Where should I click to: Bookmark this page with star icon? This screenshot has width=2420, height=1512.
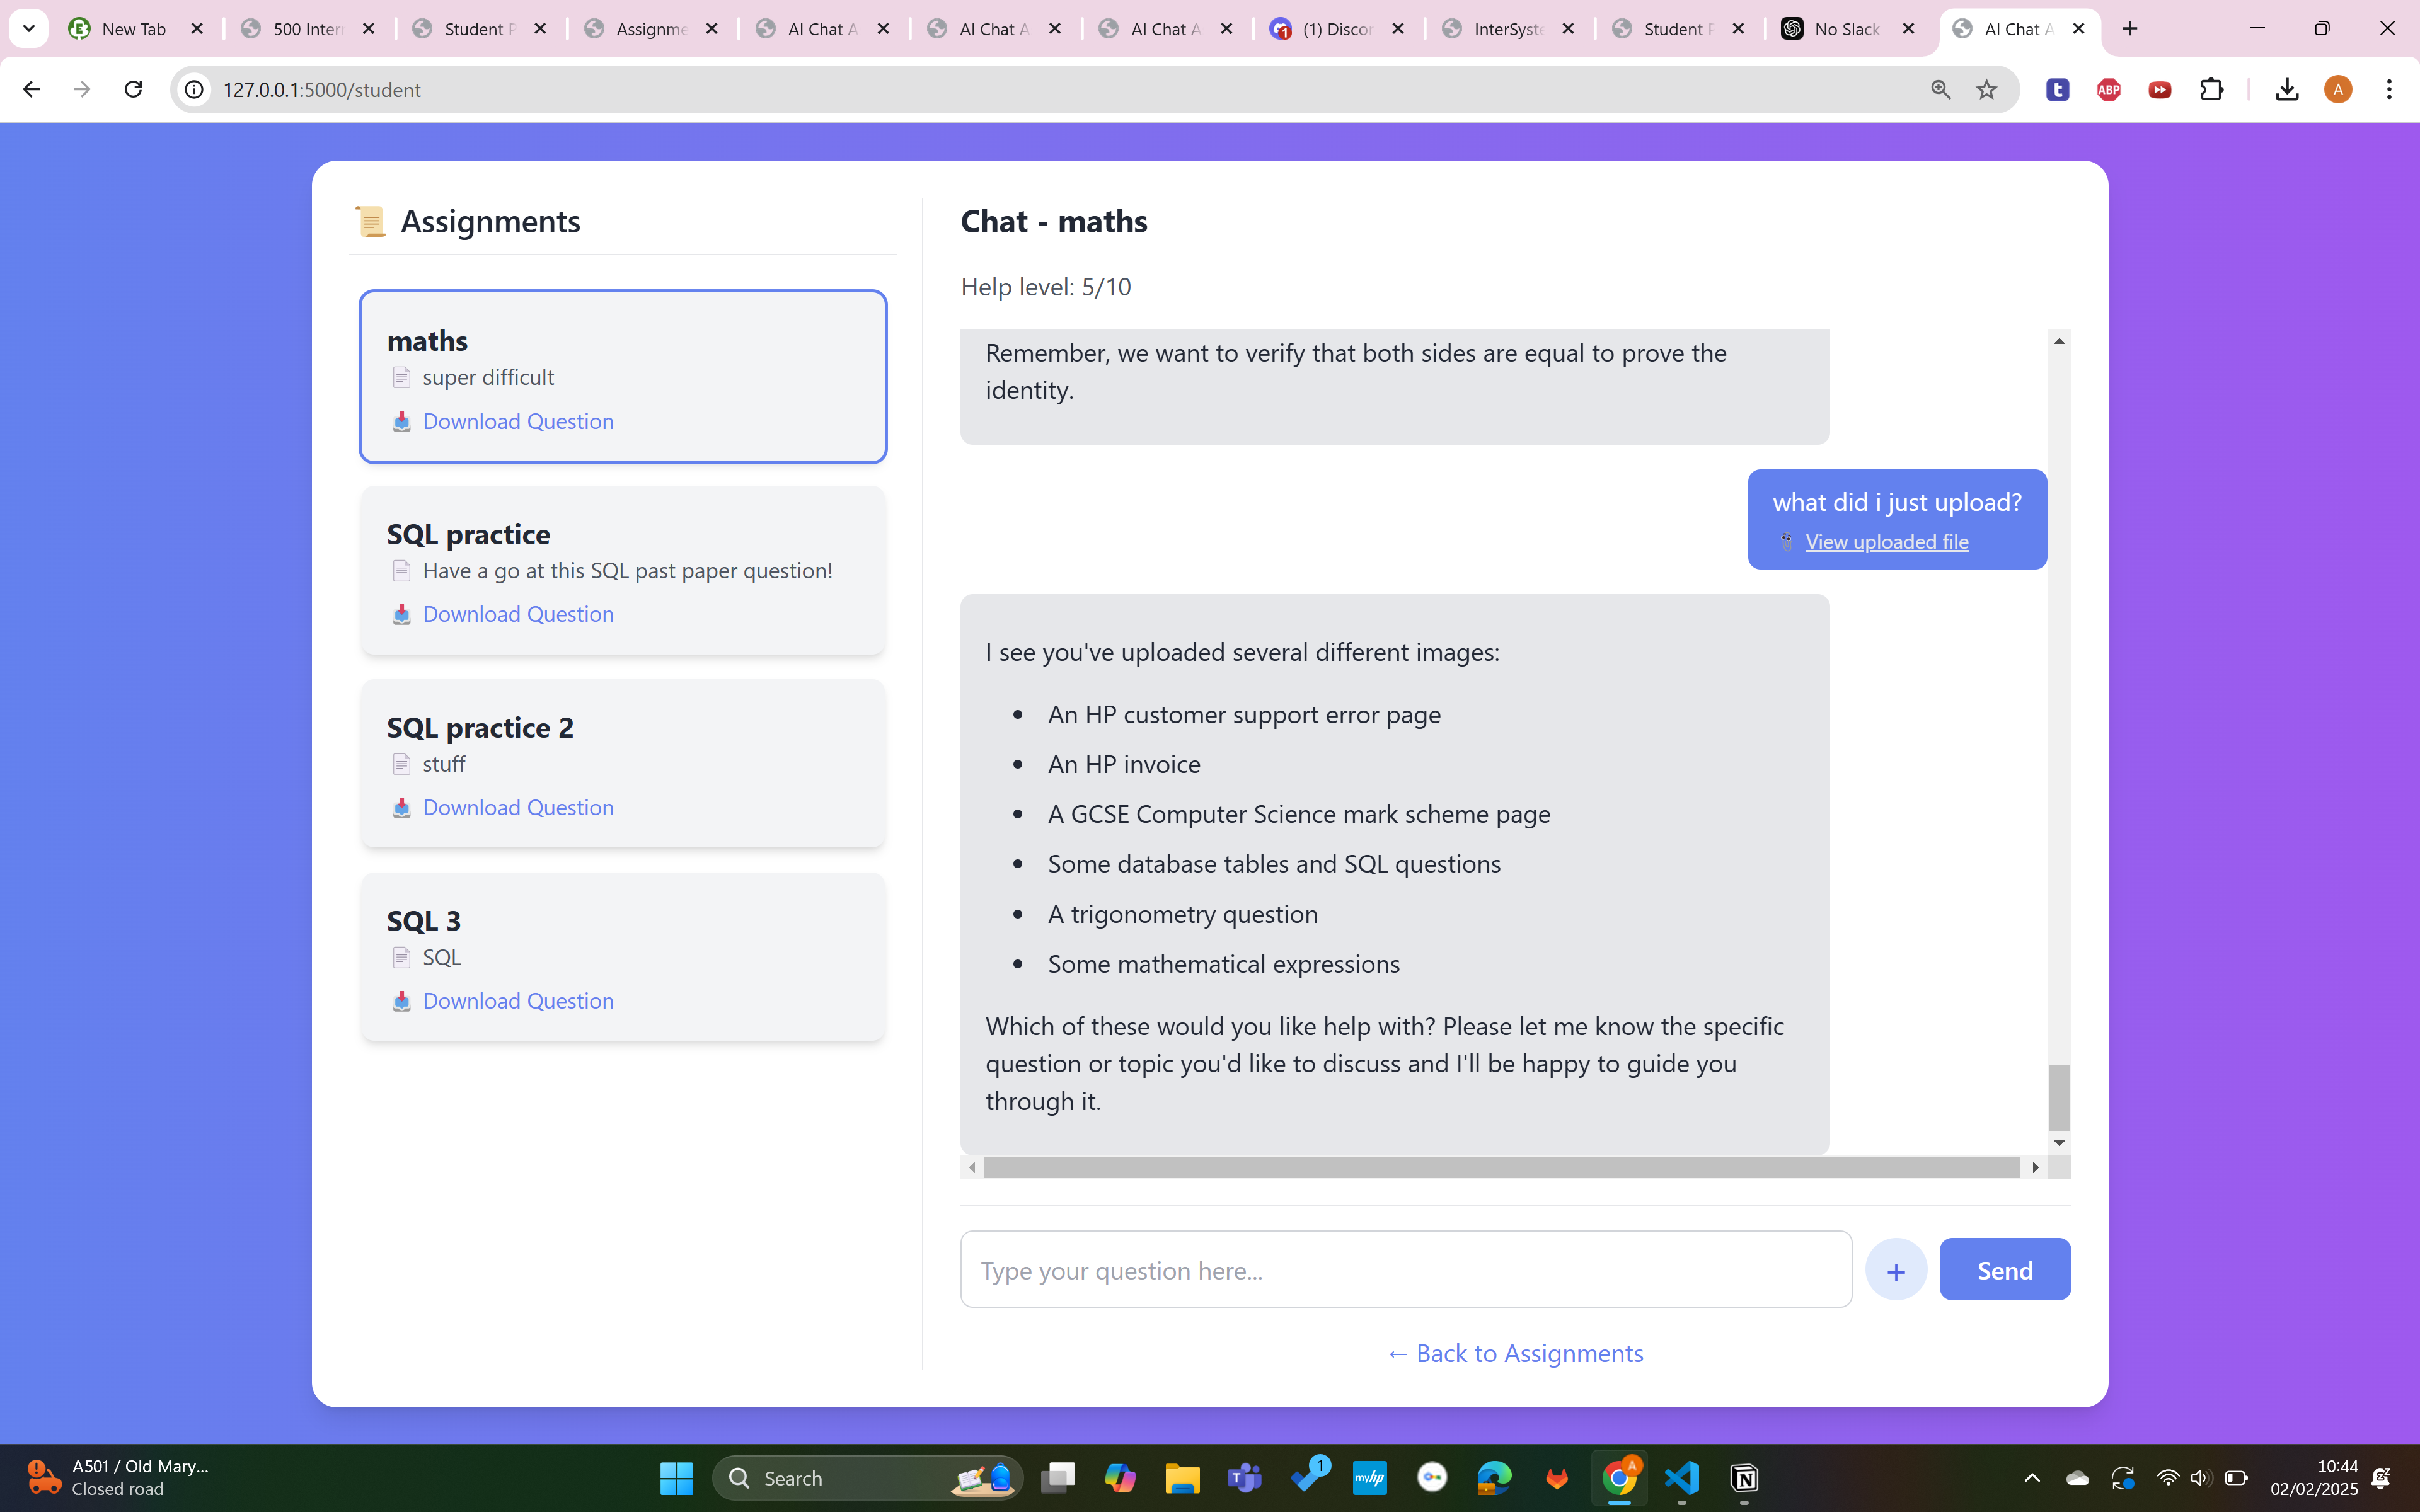pos(1986,89)
